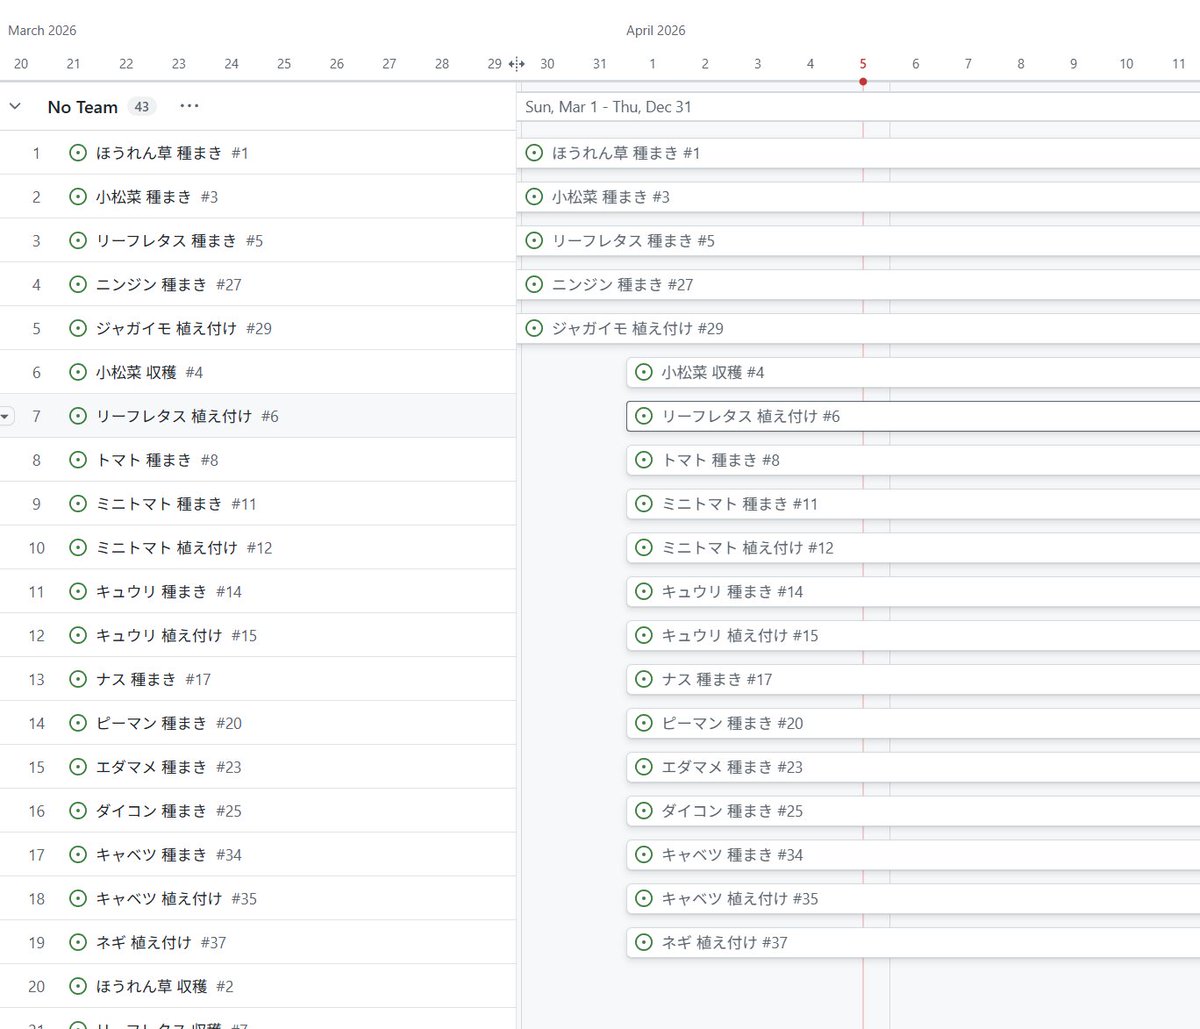This screenshot has width=1200, height=1029.
Task: Click date 25 in the March timeline header
Action: tap(284, 64)
